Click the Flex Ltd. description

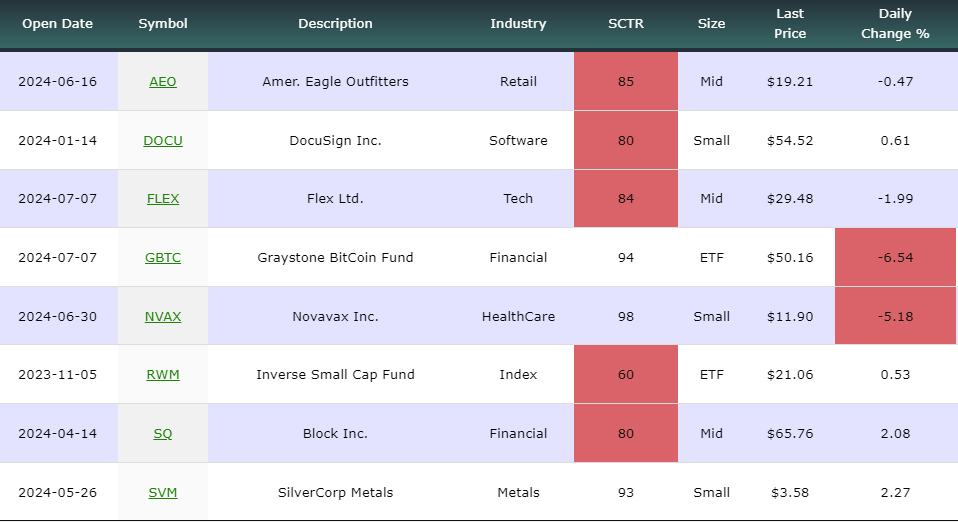click(335, 199)
